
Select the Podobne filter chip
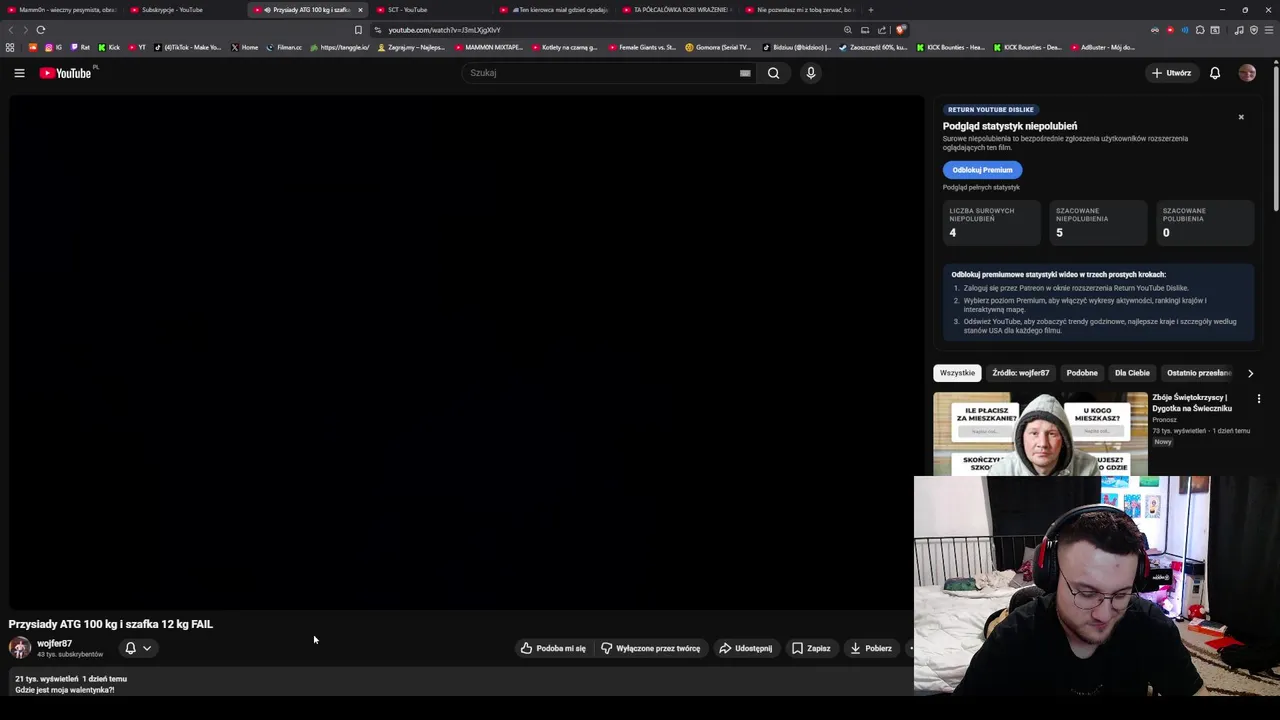click(x=1082, y=373)
